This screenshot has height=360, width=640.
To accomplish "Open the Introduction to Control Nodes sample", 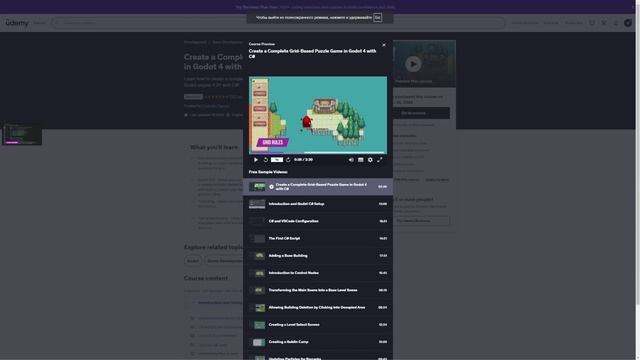I will point(318,273).
